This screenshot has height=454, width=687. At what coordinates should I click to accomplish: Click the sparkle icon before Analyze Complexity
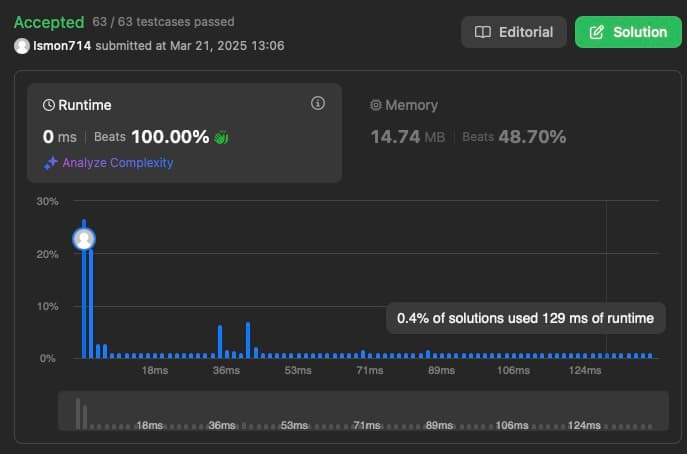pos(50,163)
